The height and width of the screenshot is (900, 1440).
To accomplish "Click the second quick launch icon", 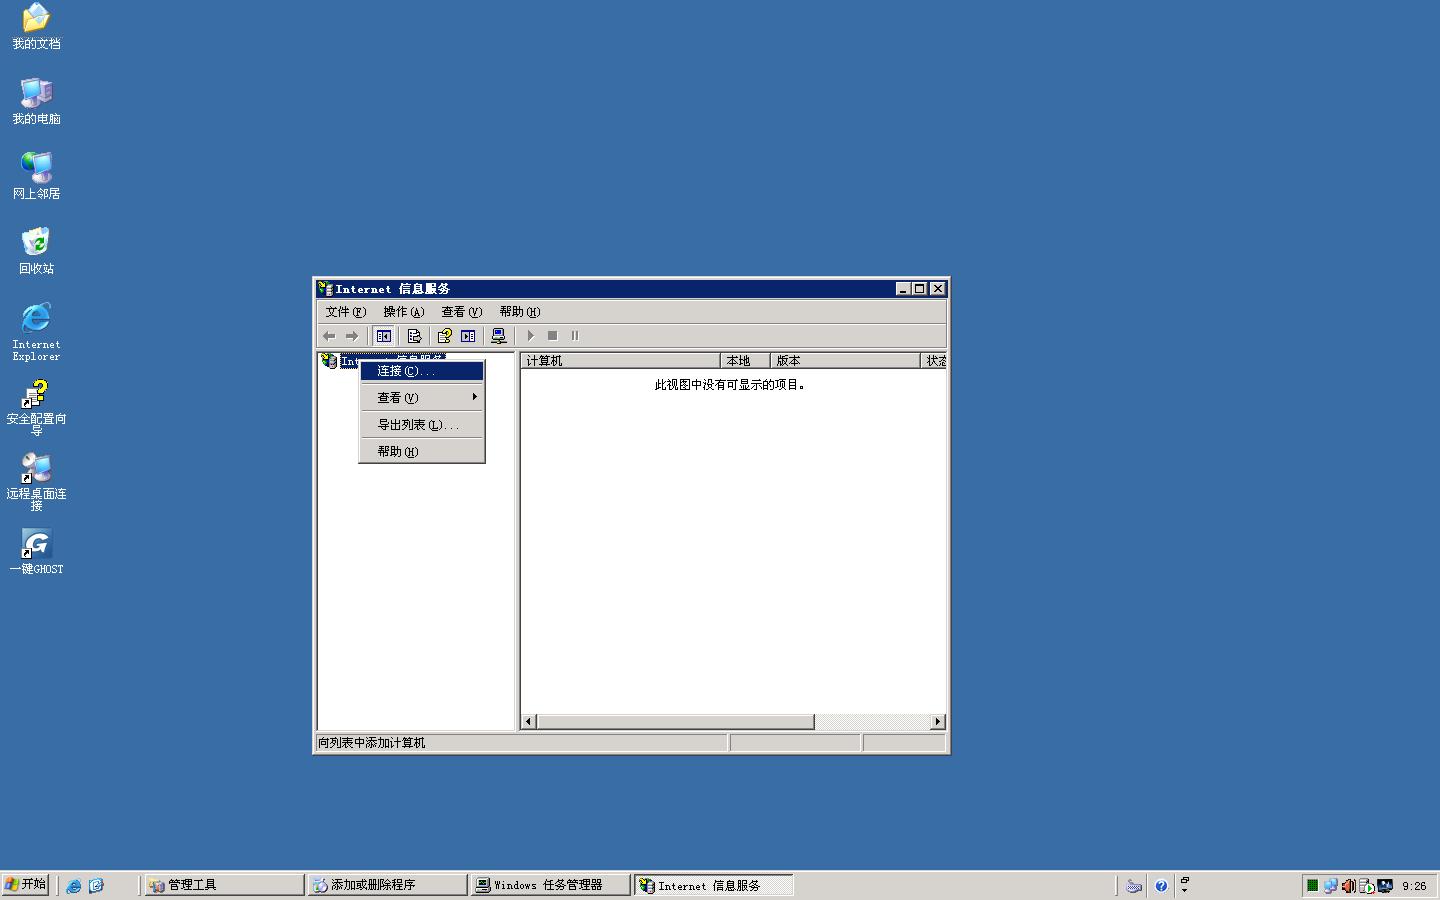I will (x=96, y=886).
